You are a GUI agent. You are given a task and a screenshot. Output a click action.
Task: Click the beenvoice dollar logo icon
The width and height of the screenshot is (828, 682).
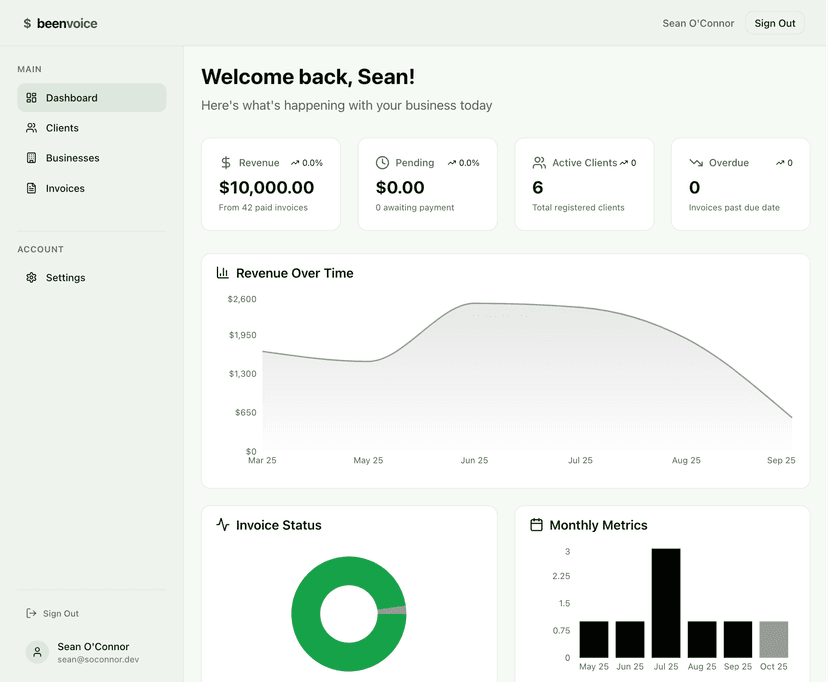click(x=26, y=22)
